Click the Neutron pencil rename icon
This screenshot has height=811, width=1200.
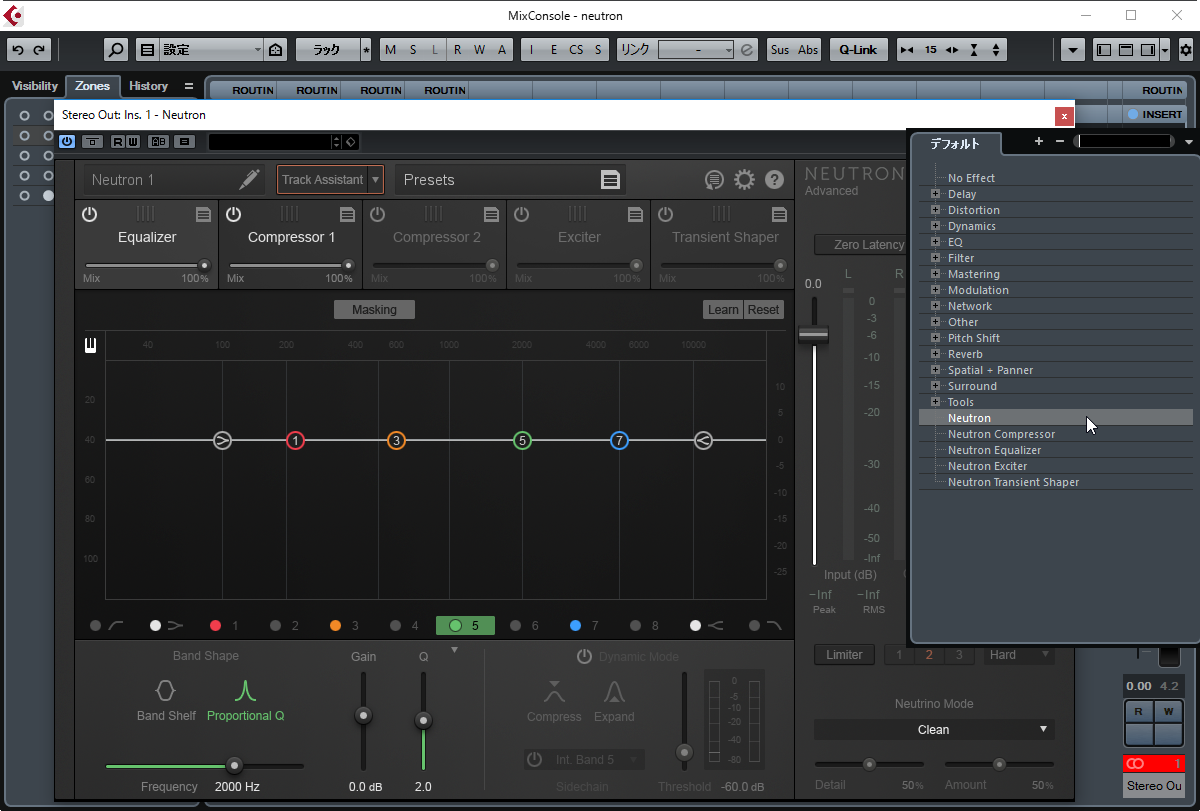(x=249, y=180)
